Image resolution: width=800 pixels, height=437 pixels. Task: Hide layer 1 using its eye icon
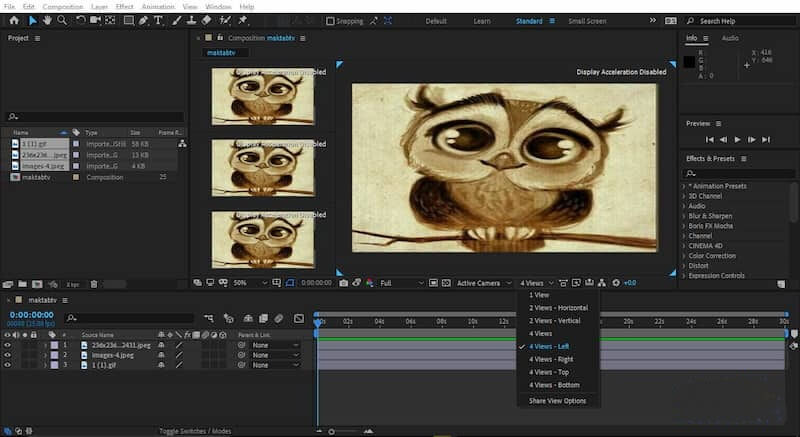coord(8,344)
